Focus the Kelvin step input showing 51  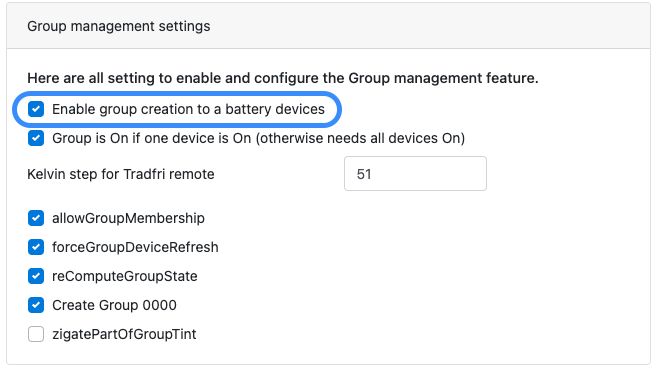[415, 174]
